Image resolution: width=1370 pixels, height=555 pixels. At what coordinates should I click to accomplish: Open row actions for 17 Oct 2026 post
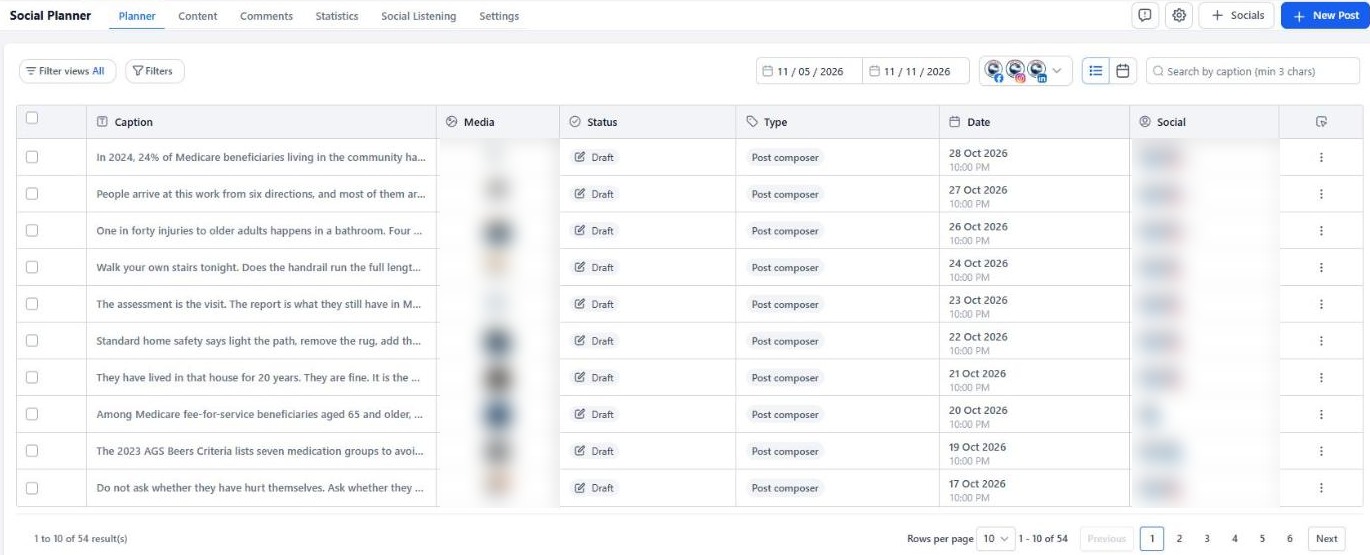[1321, 488]
